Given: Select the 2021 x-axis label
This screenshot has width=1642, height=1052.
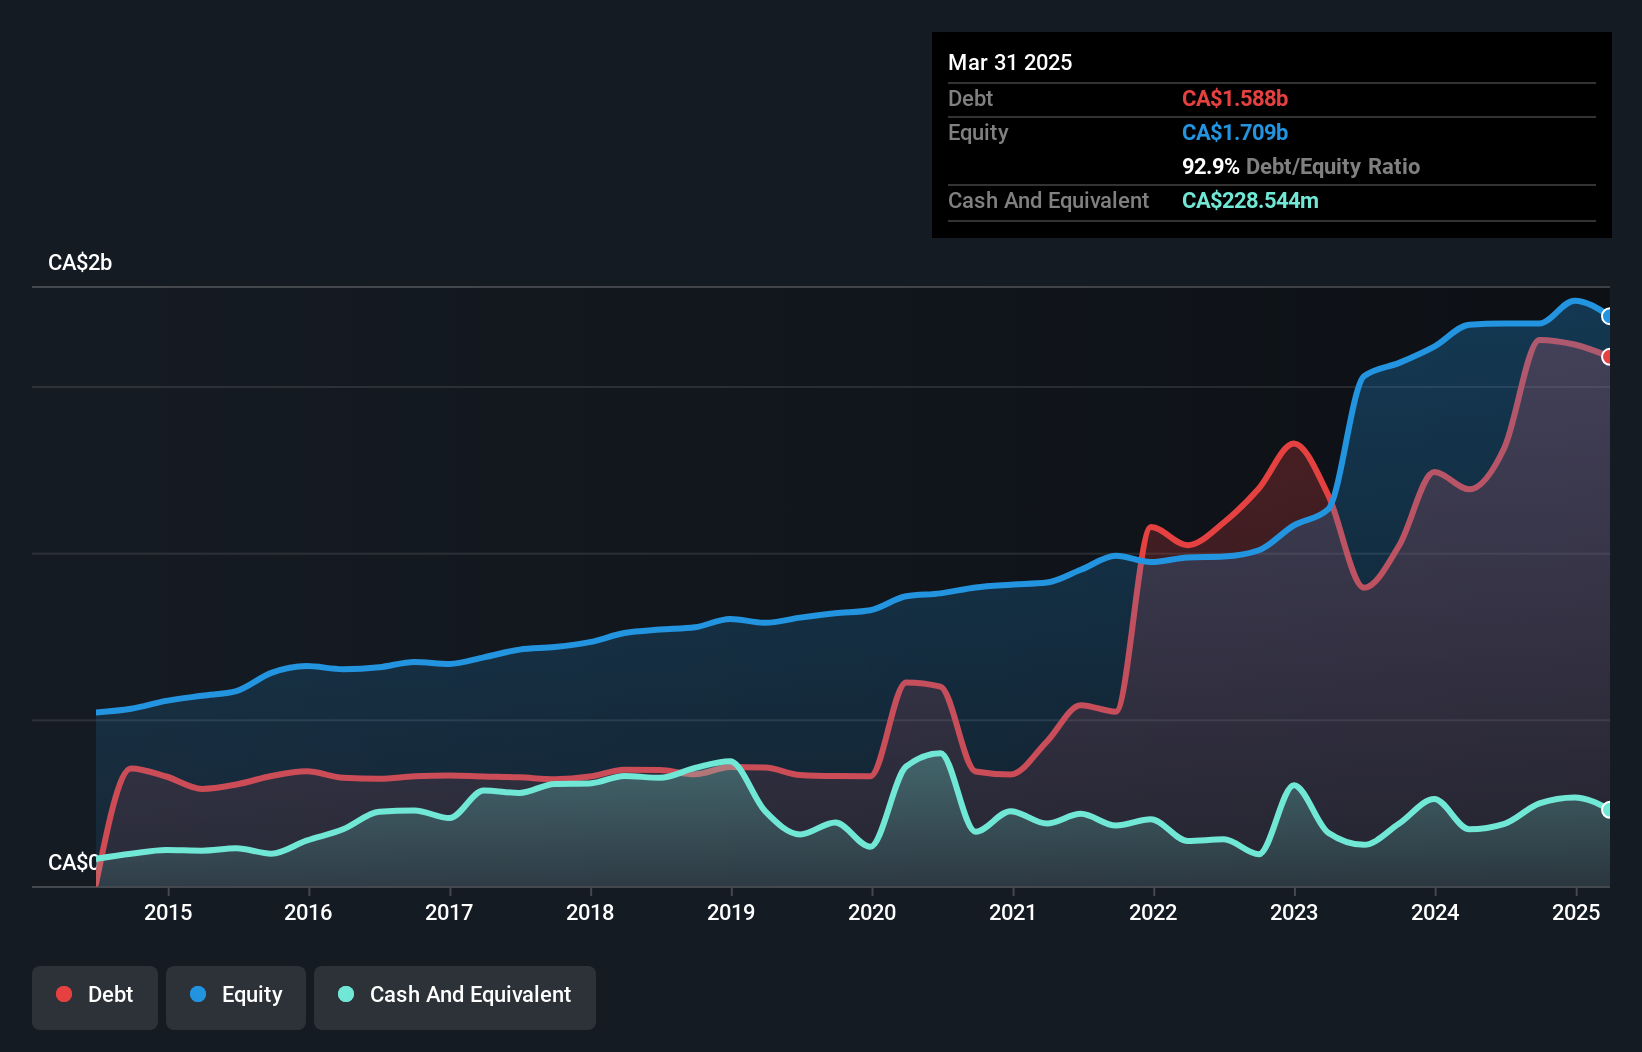Looking at the screenshot, I should [1013, 912].
